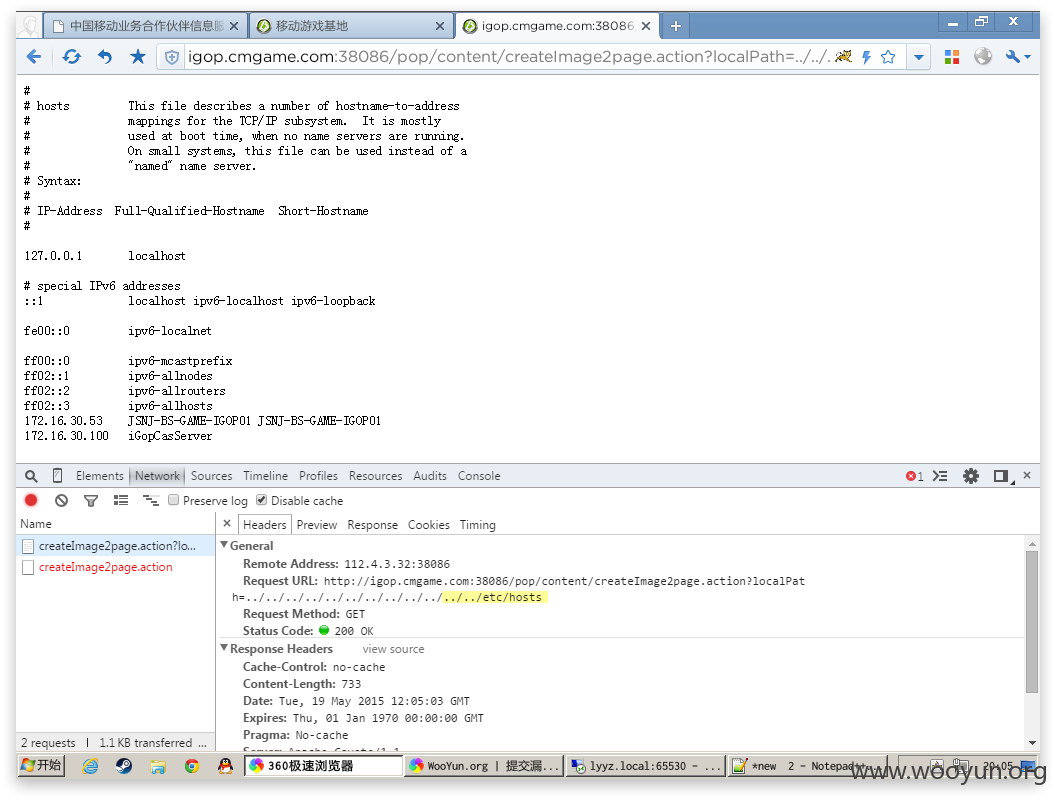
Task: Click the globe extension icon
Action: [983, 57]
